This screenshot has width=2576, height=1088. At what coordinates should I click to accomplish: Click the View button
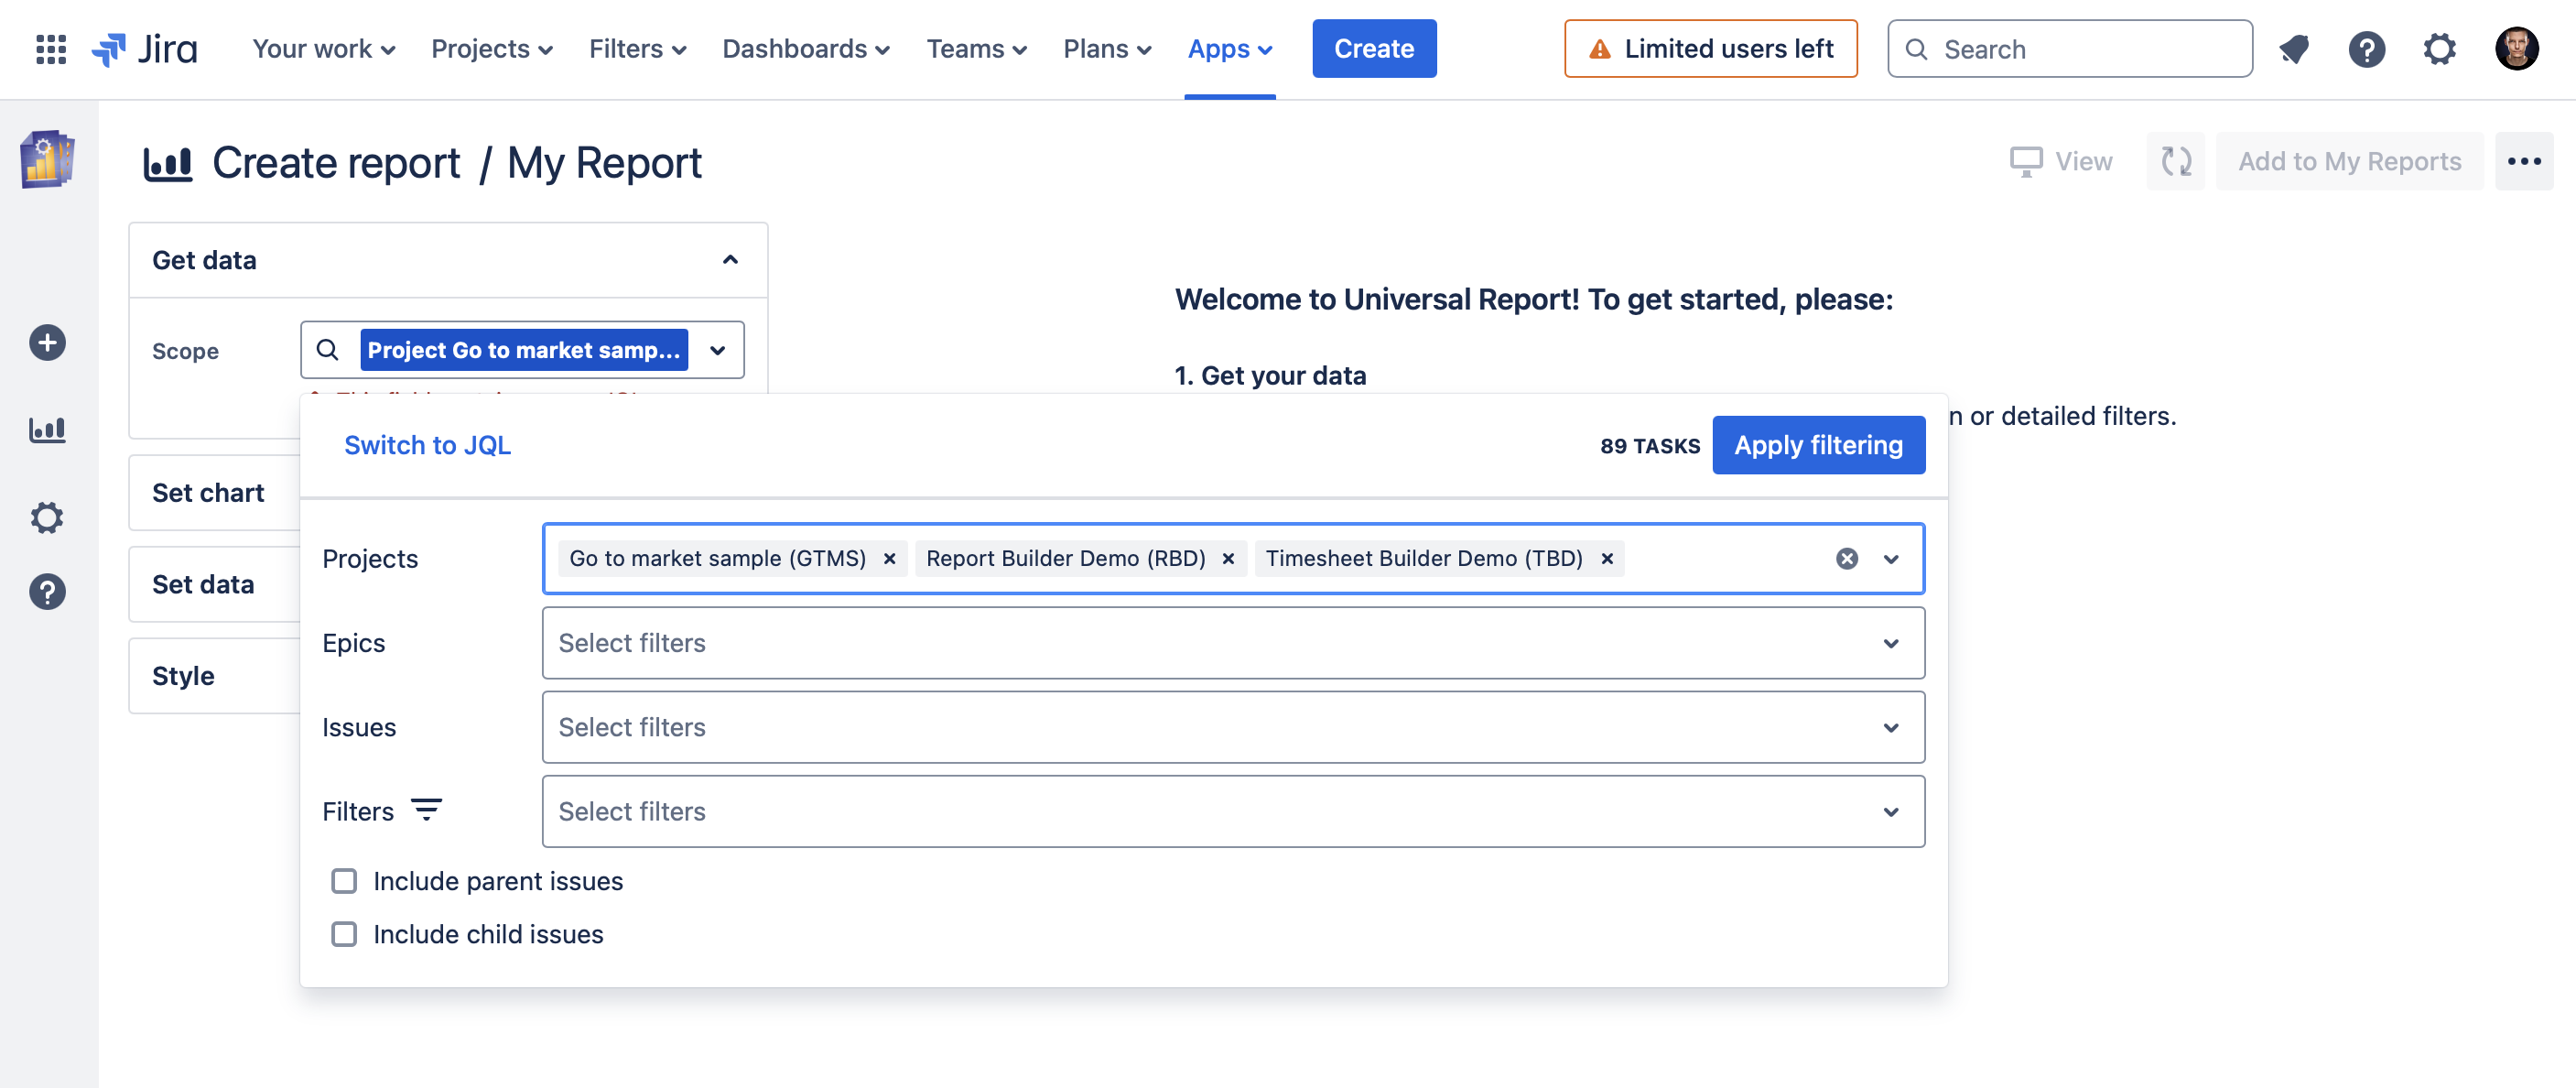click(x=2061, y=161)
